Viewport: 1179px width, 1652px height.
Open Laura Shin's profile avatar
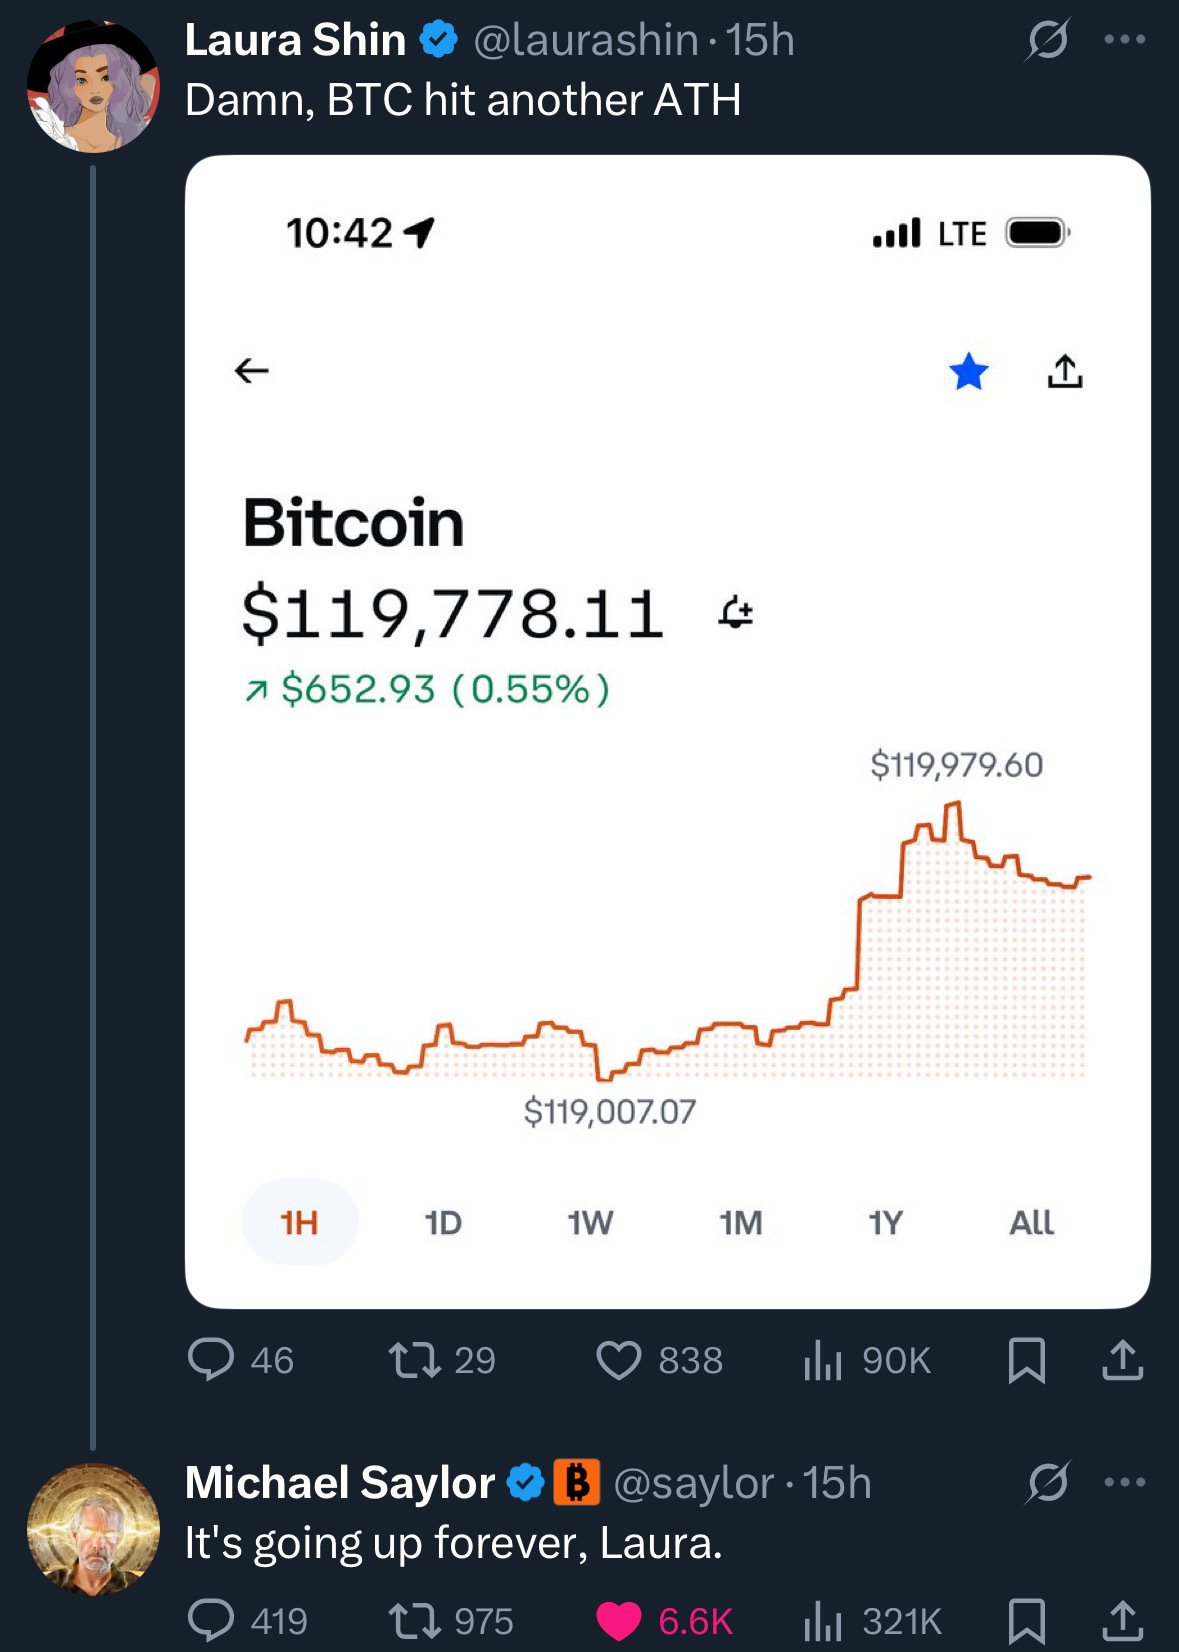pyautogui.click(x=93, y=86)
